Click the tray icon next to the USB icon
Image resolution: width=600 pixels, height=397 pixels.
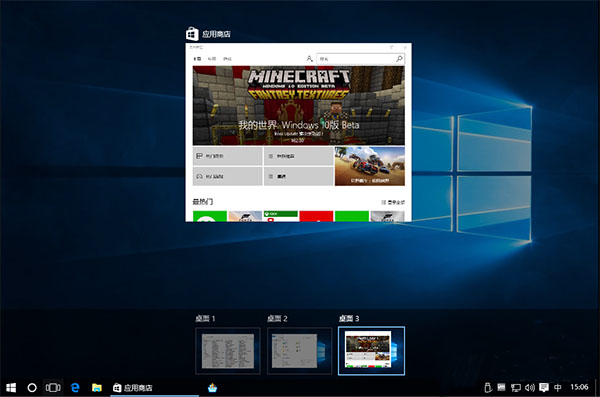pos(501,387)
